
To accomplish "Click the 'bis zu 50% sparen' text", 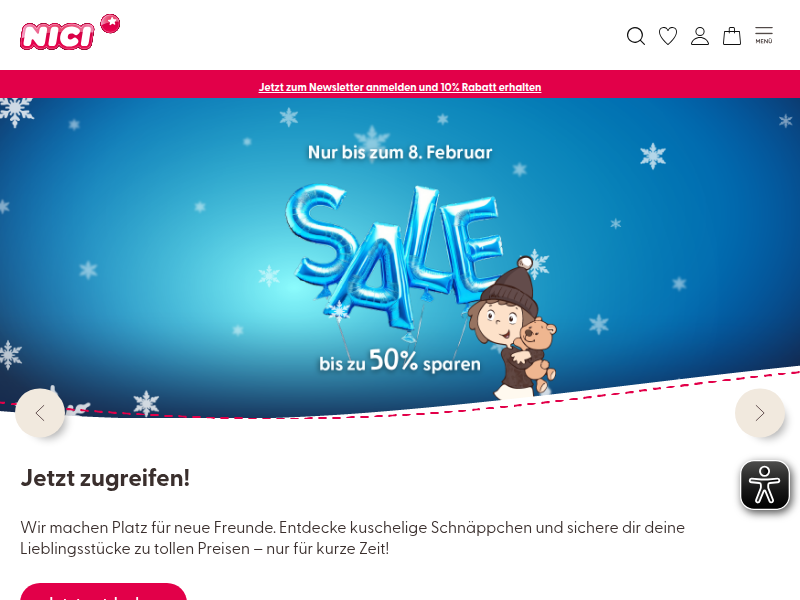I will [x=400, y=361].
